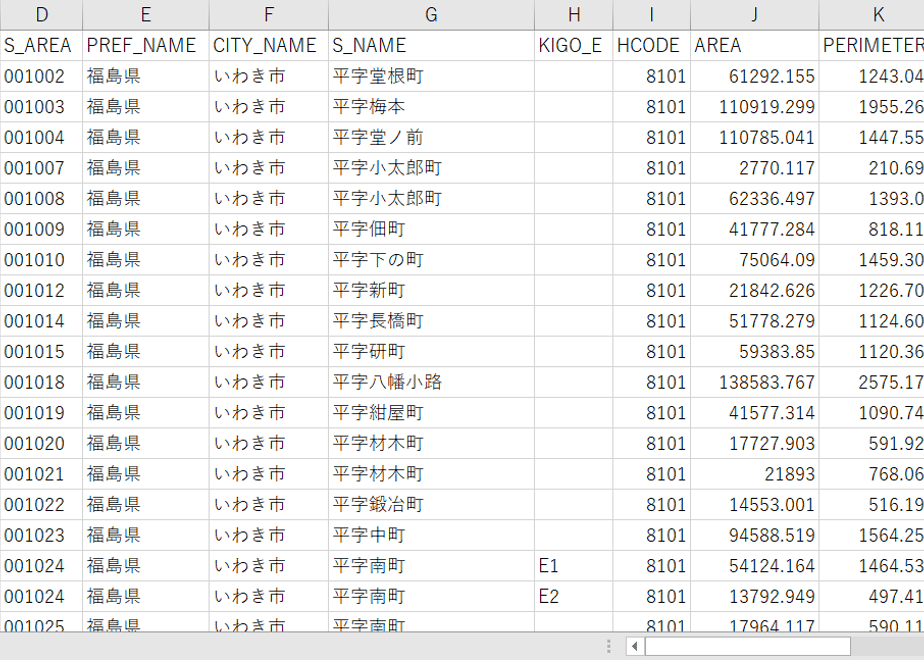Select S_AREA cell 001015
This screenshot has height=660, width=924.
(x=41, y=351)
